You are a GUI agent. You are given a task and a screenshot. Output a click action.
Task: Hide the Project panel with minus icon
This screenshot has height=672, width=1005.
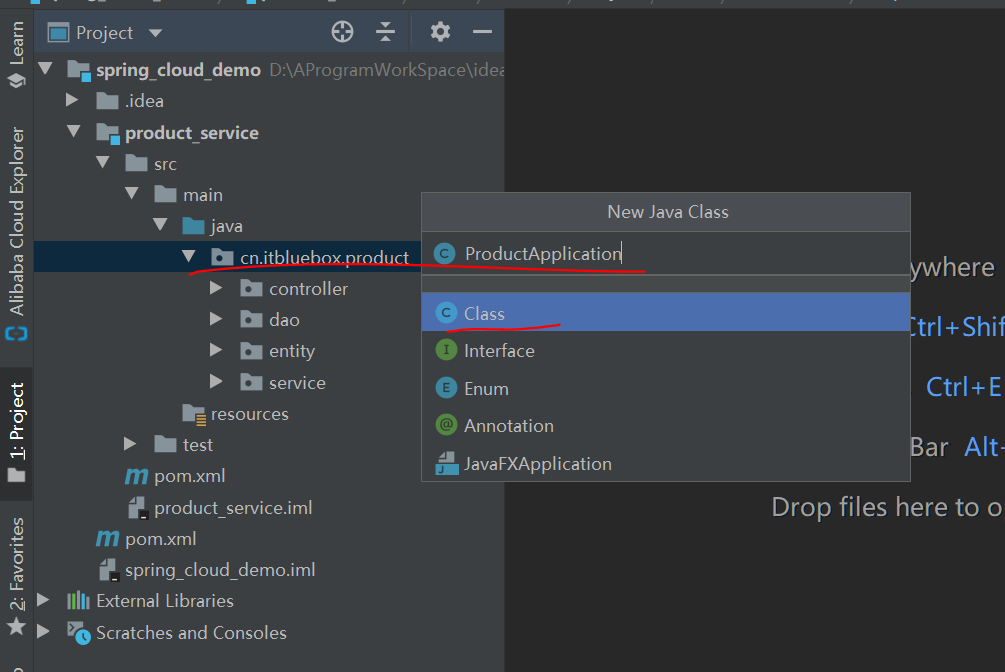[x=482, y=32]
